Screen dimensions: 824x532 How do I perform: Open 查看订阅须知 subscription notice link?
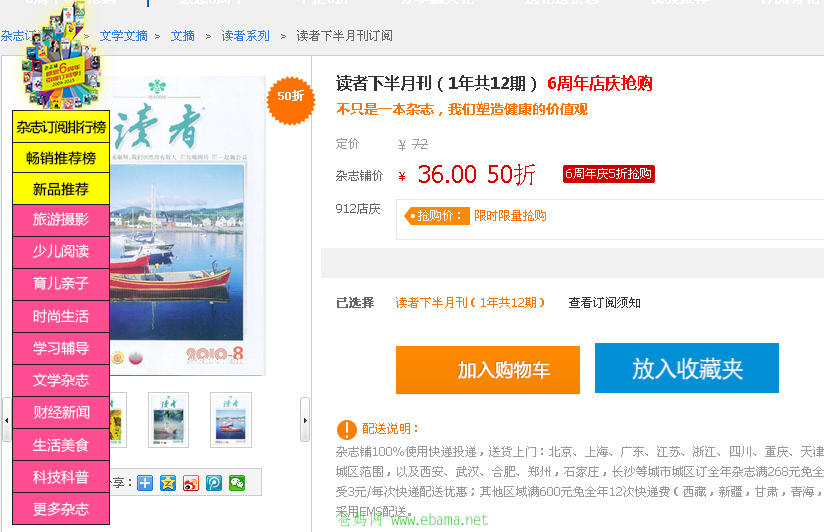point(604,303)
